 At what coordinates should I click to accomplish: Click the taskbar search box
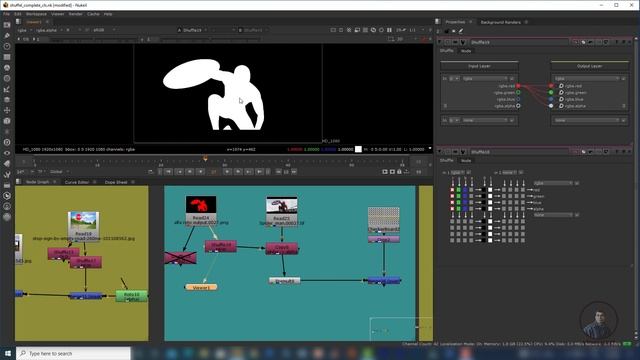click(73, 353)
